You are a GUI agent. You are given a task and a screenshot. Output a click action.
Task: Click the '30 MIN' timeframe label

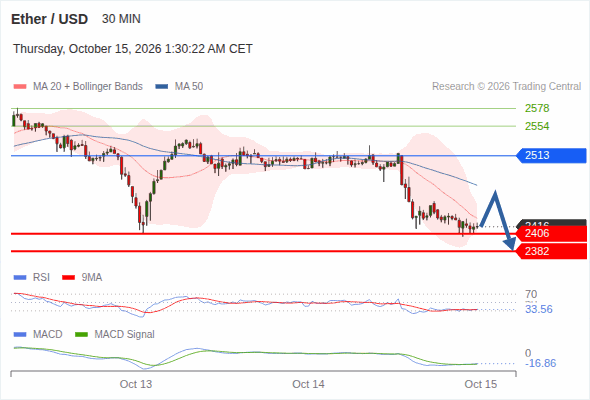[121, 19]
